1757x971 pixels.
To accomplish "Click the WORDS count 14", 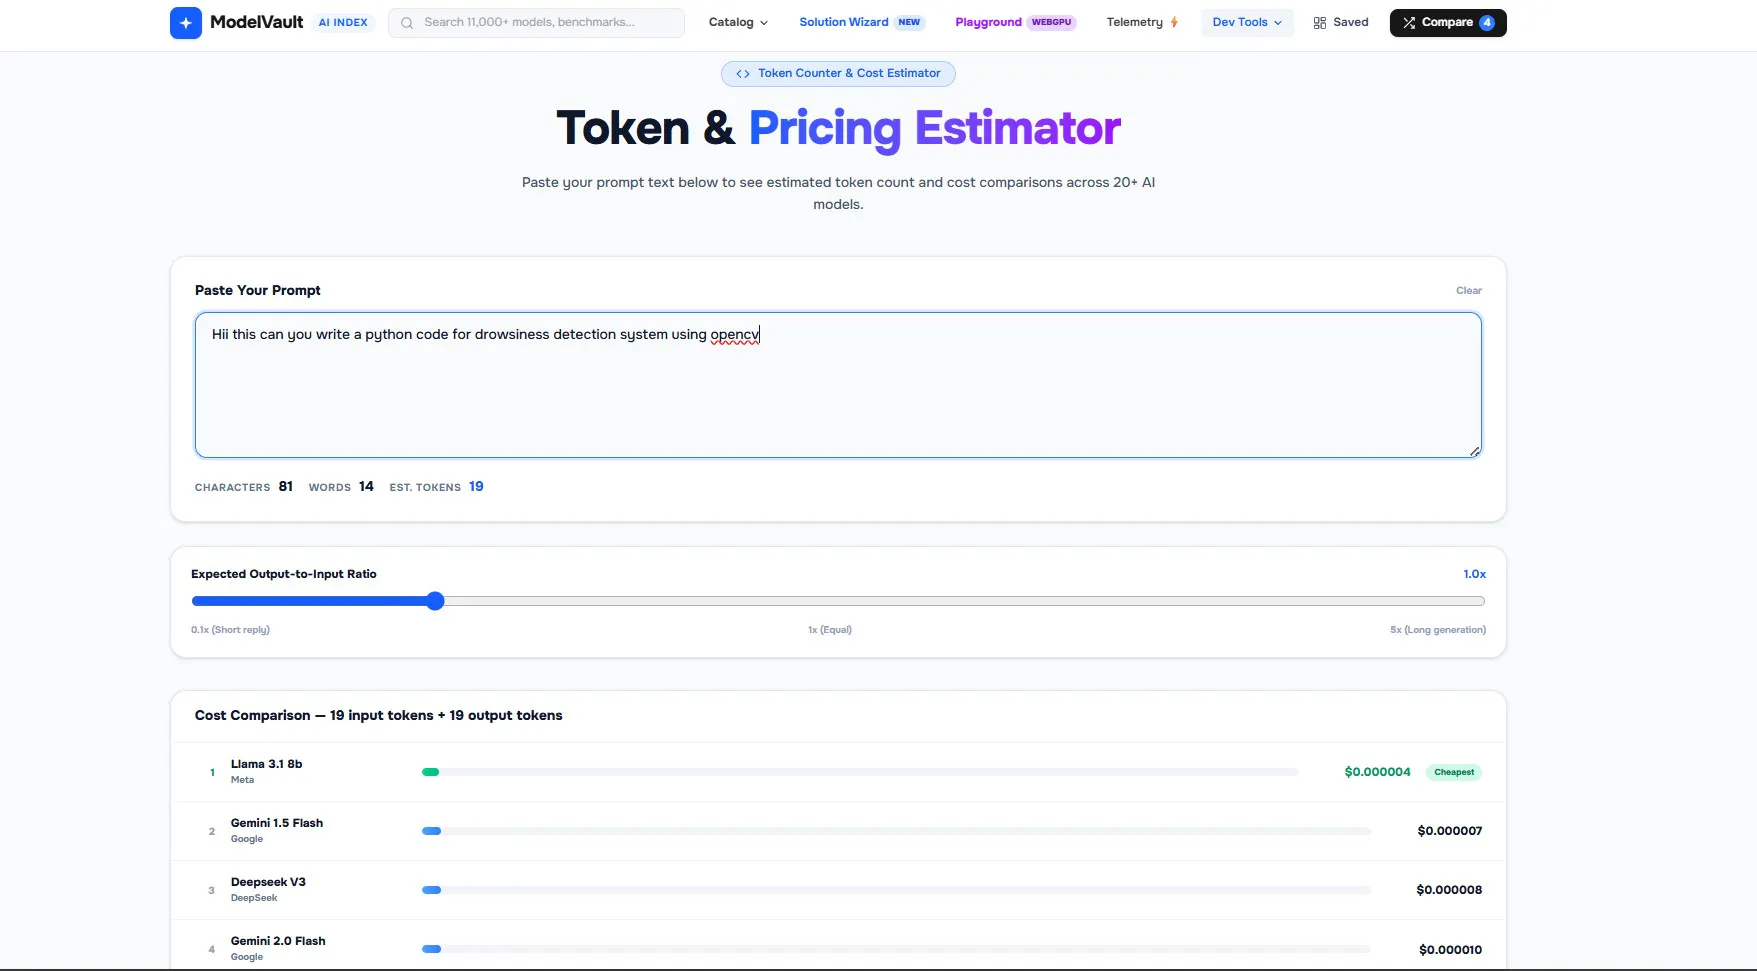I will pos(366,487).
